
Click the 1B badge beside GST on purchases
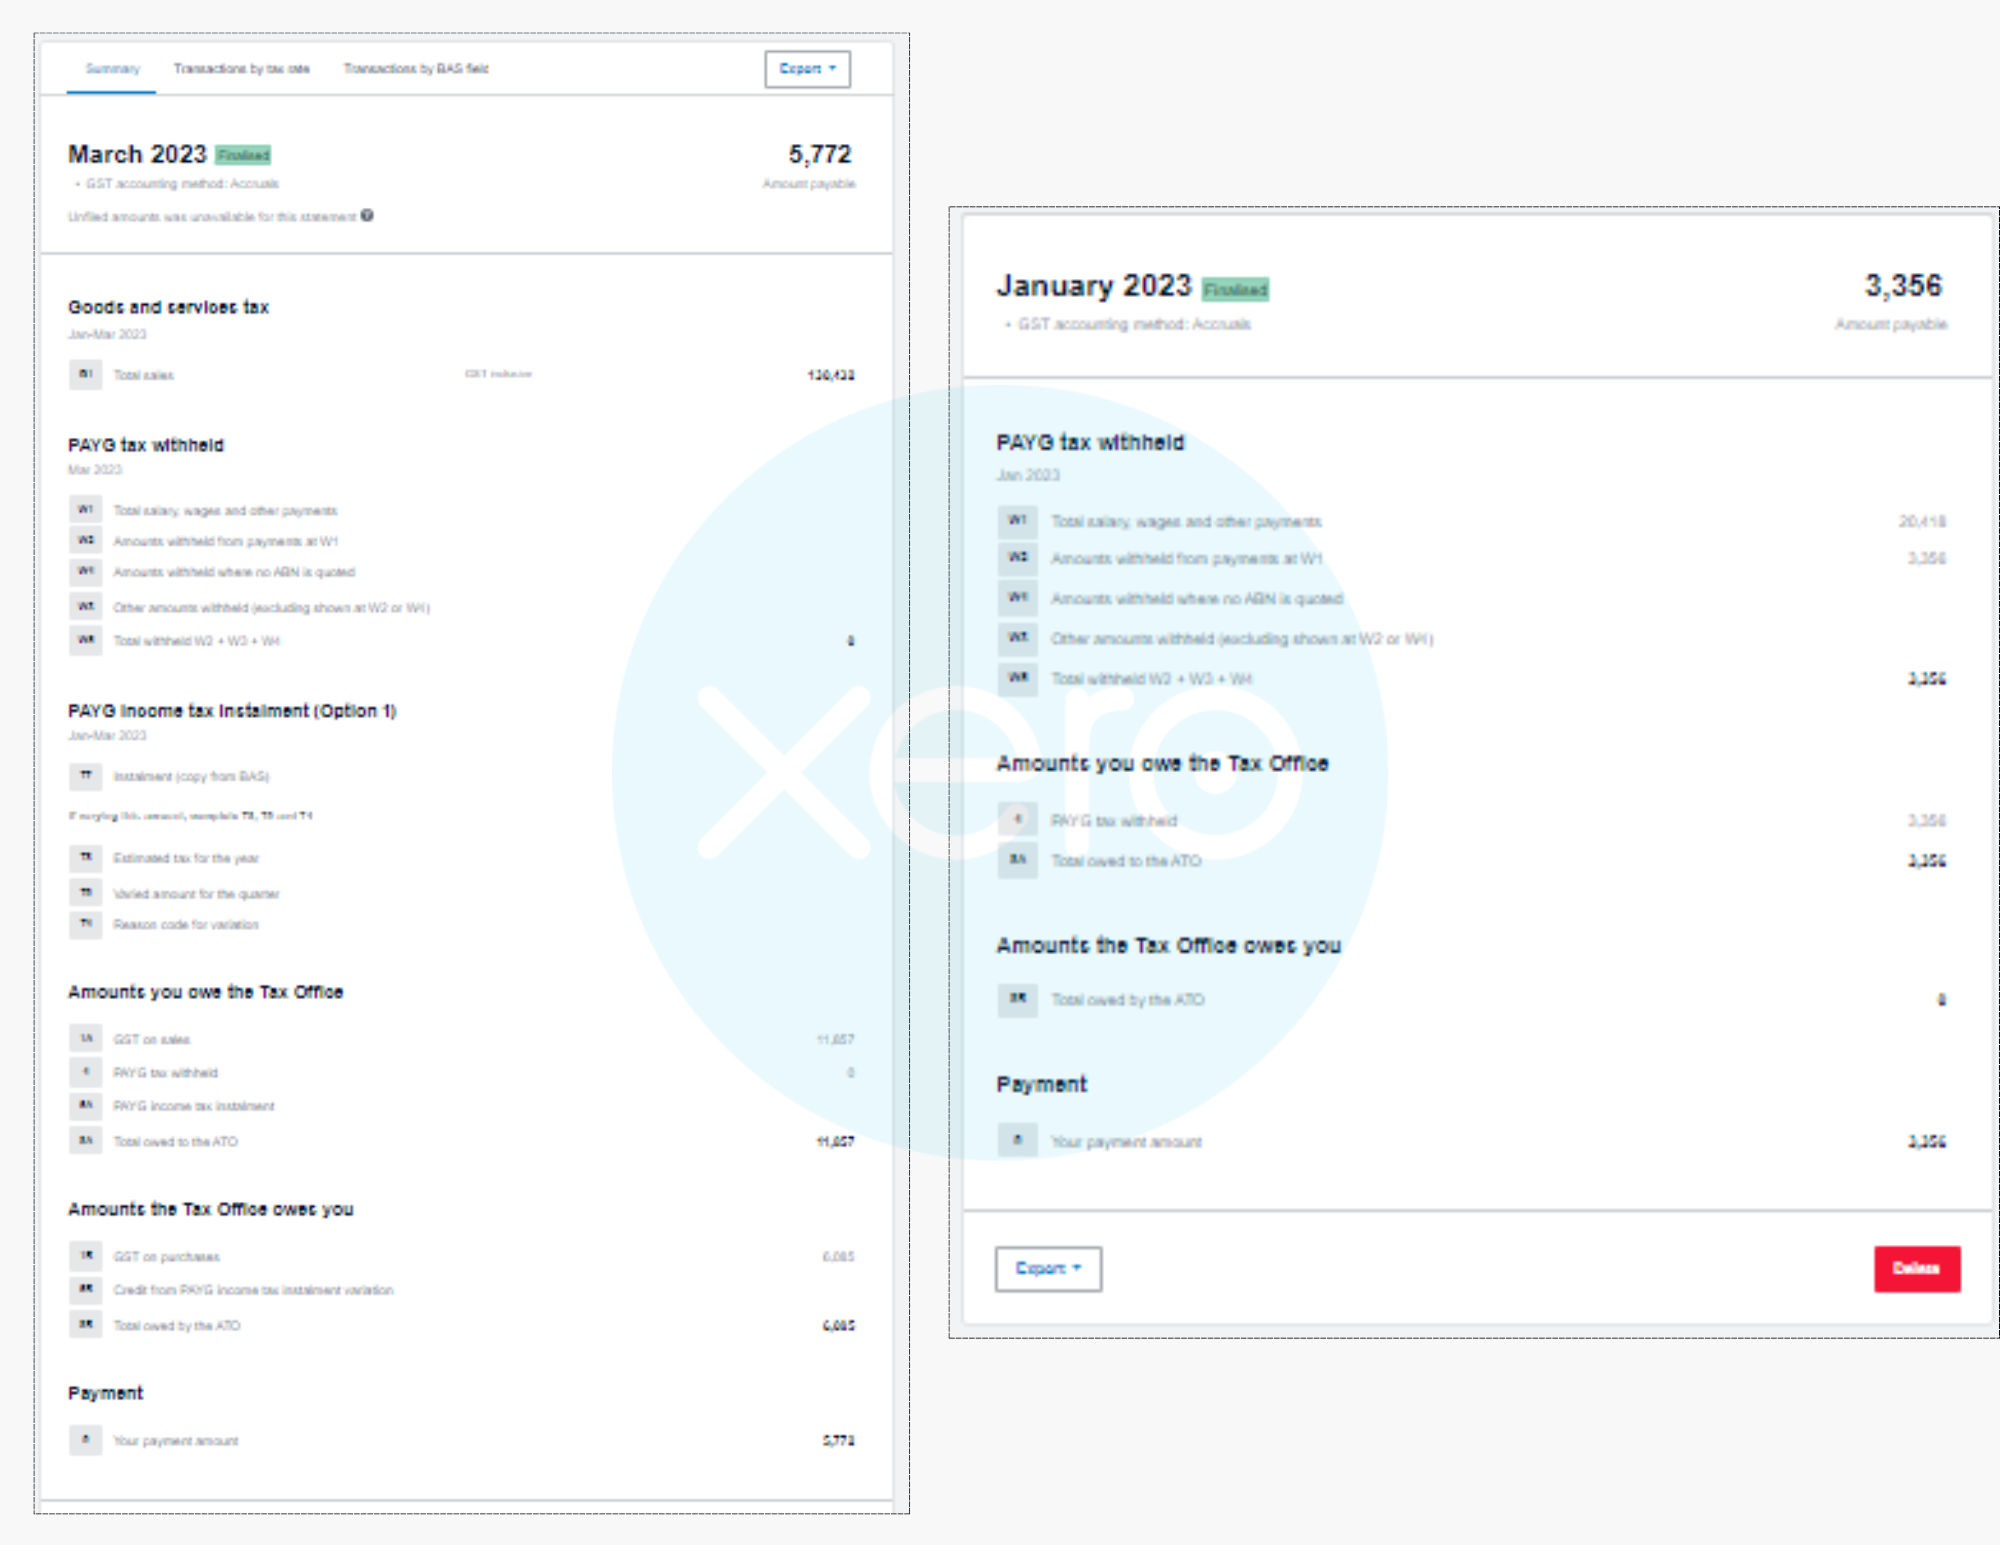click(85, 1255)
